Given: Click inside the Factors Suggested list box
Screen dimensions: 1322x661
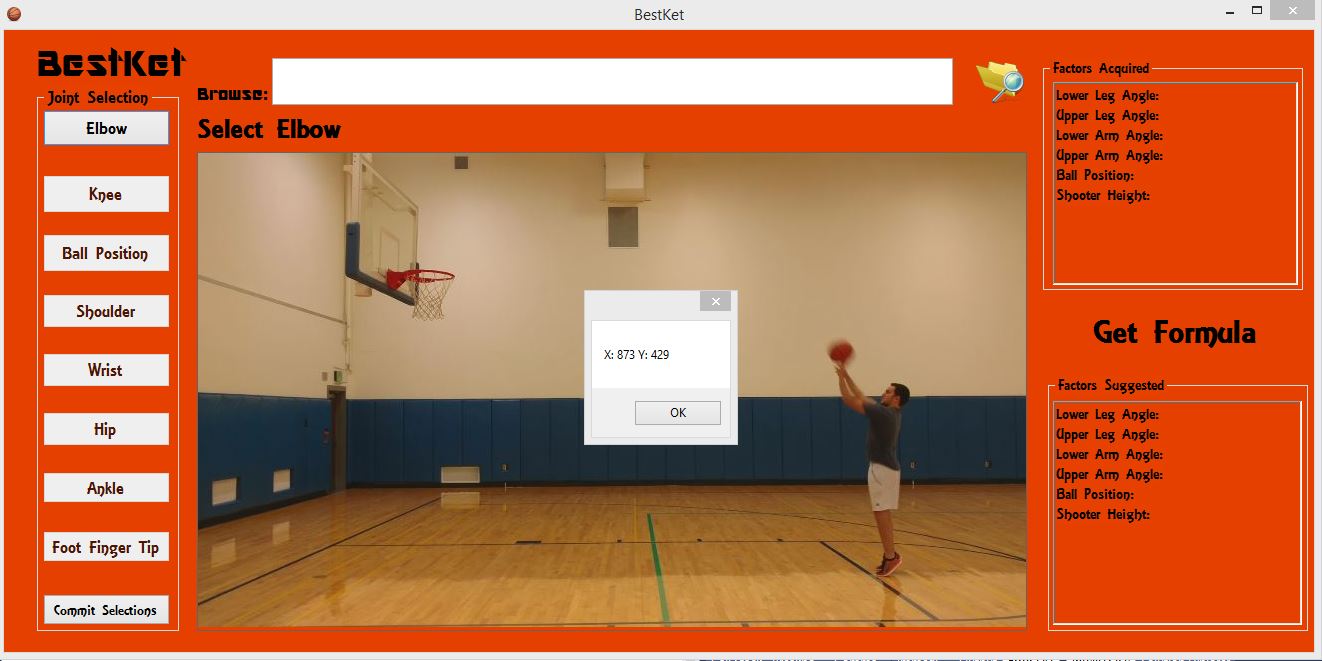Looking at the screenshot, I should click(1176, 513).
